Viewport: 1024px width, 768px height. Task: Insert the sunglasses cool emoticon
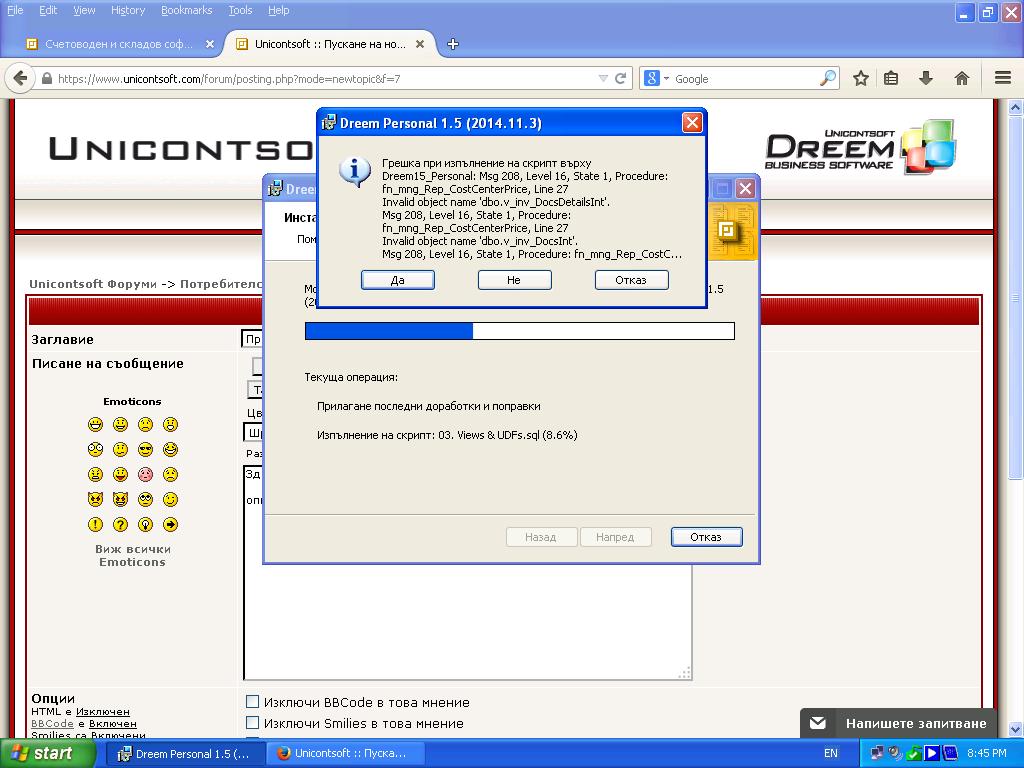tap(145, 449)
